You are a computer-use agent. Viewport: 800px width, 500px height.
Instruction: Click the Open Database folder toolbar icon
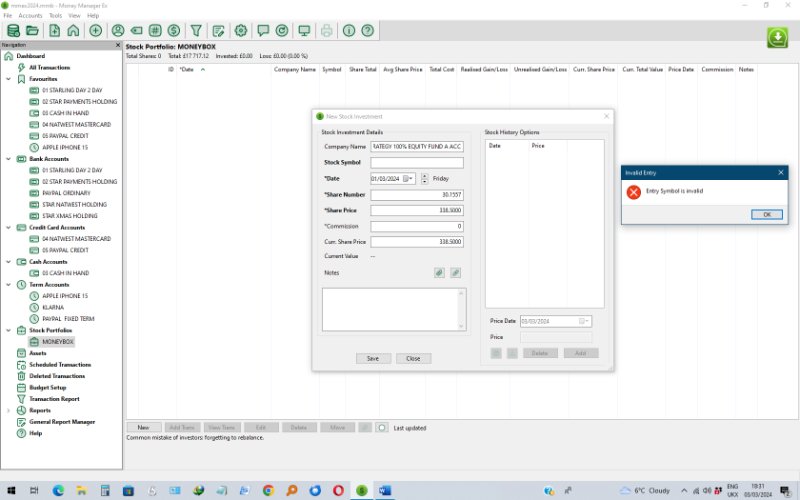tap(32, 31)
